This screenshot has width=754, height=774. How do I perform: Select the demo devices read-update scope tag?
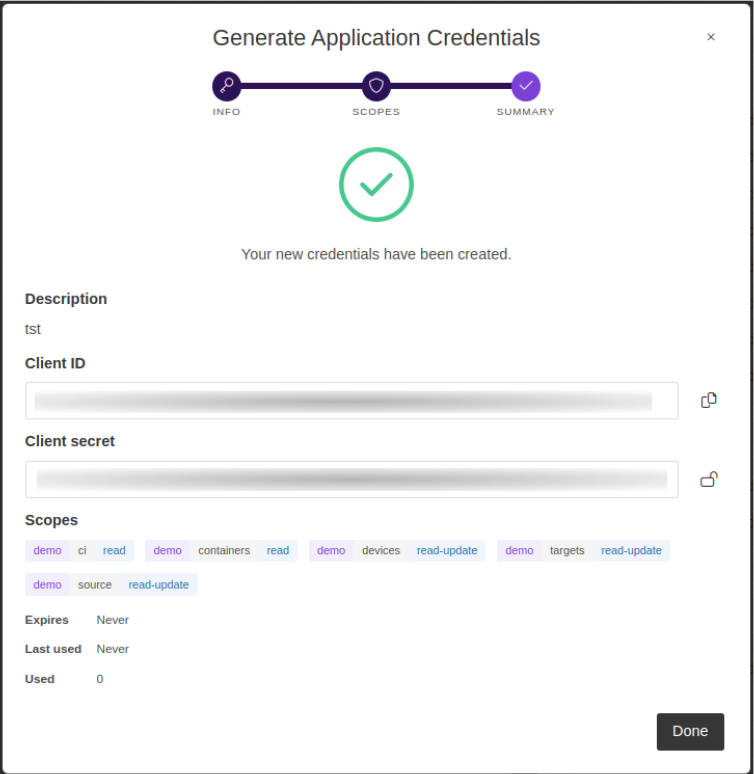point(397,551)
